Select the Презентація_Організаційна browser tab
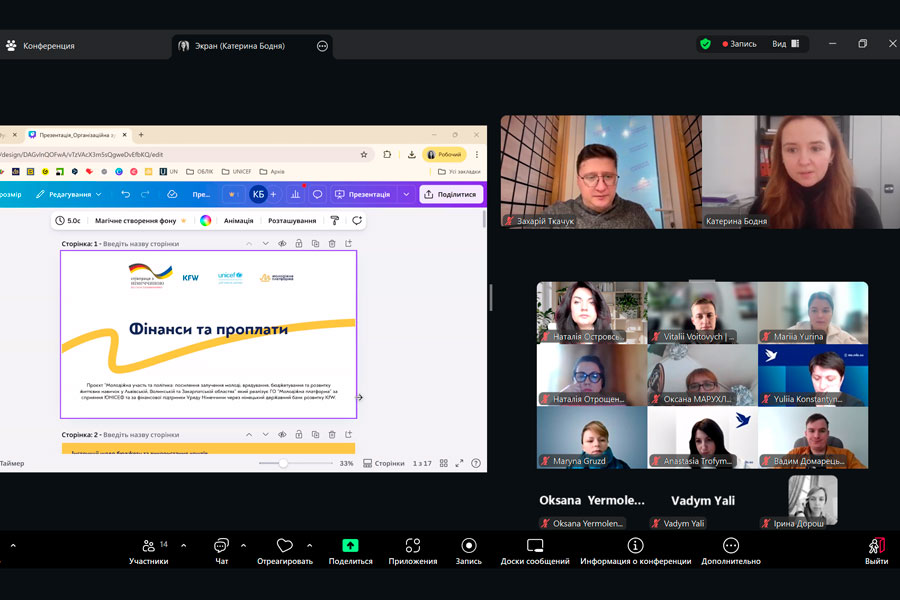The image size is (900, 600). 79,135
